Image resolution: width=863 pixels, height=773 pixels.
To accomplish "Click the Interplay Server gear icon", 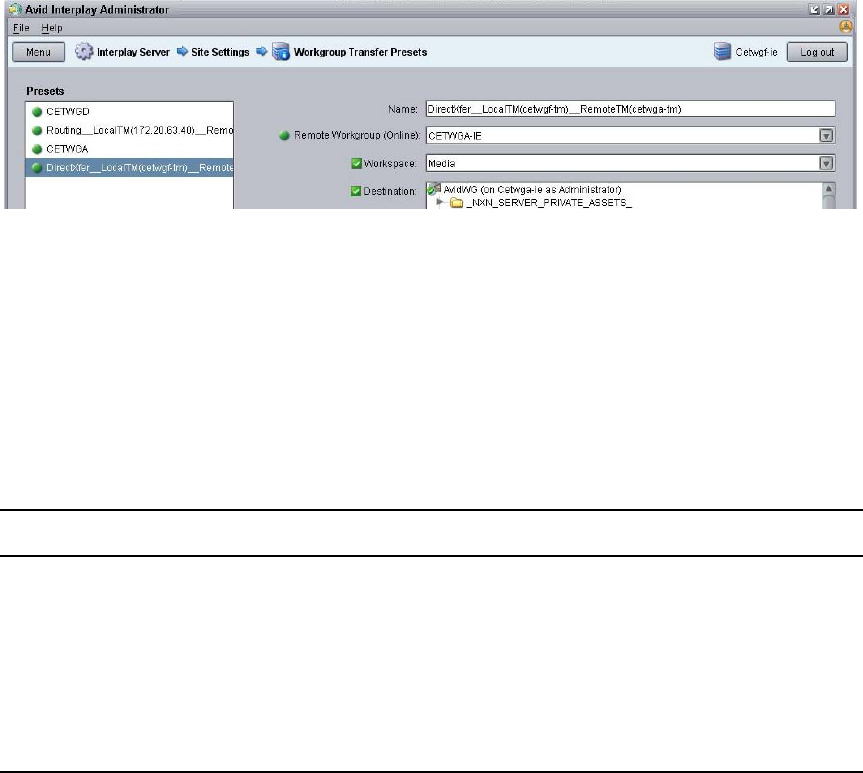I will tap(84, 52).
